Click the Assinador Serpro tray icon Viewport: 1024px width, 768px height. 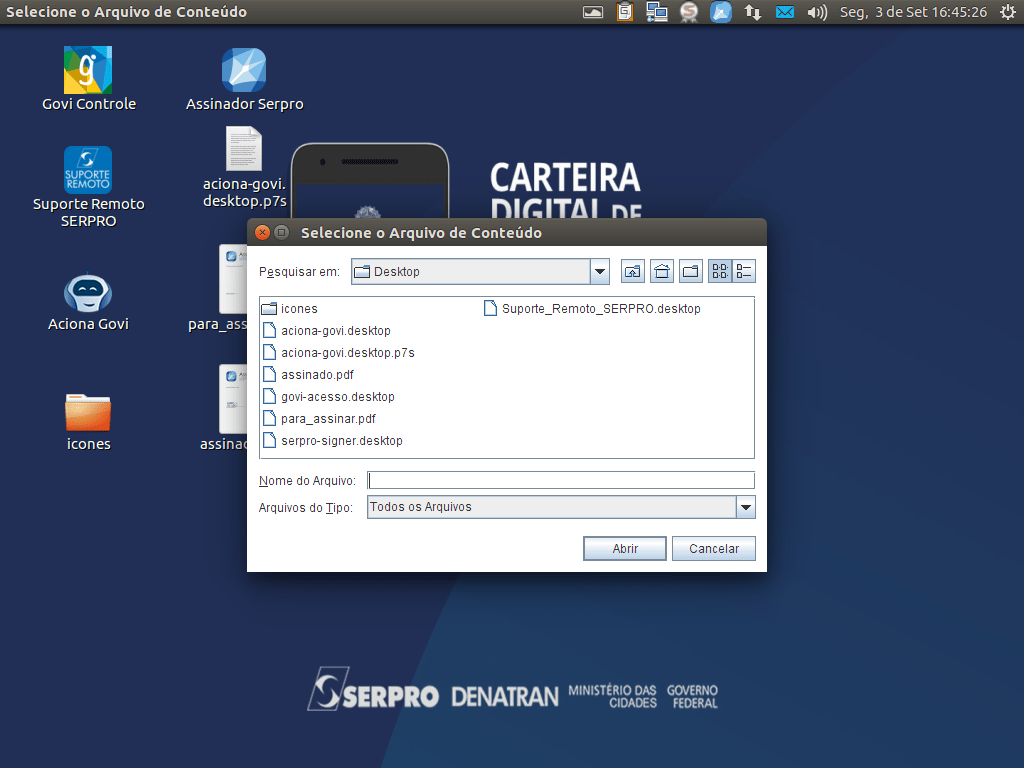(x=721, y=12)
